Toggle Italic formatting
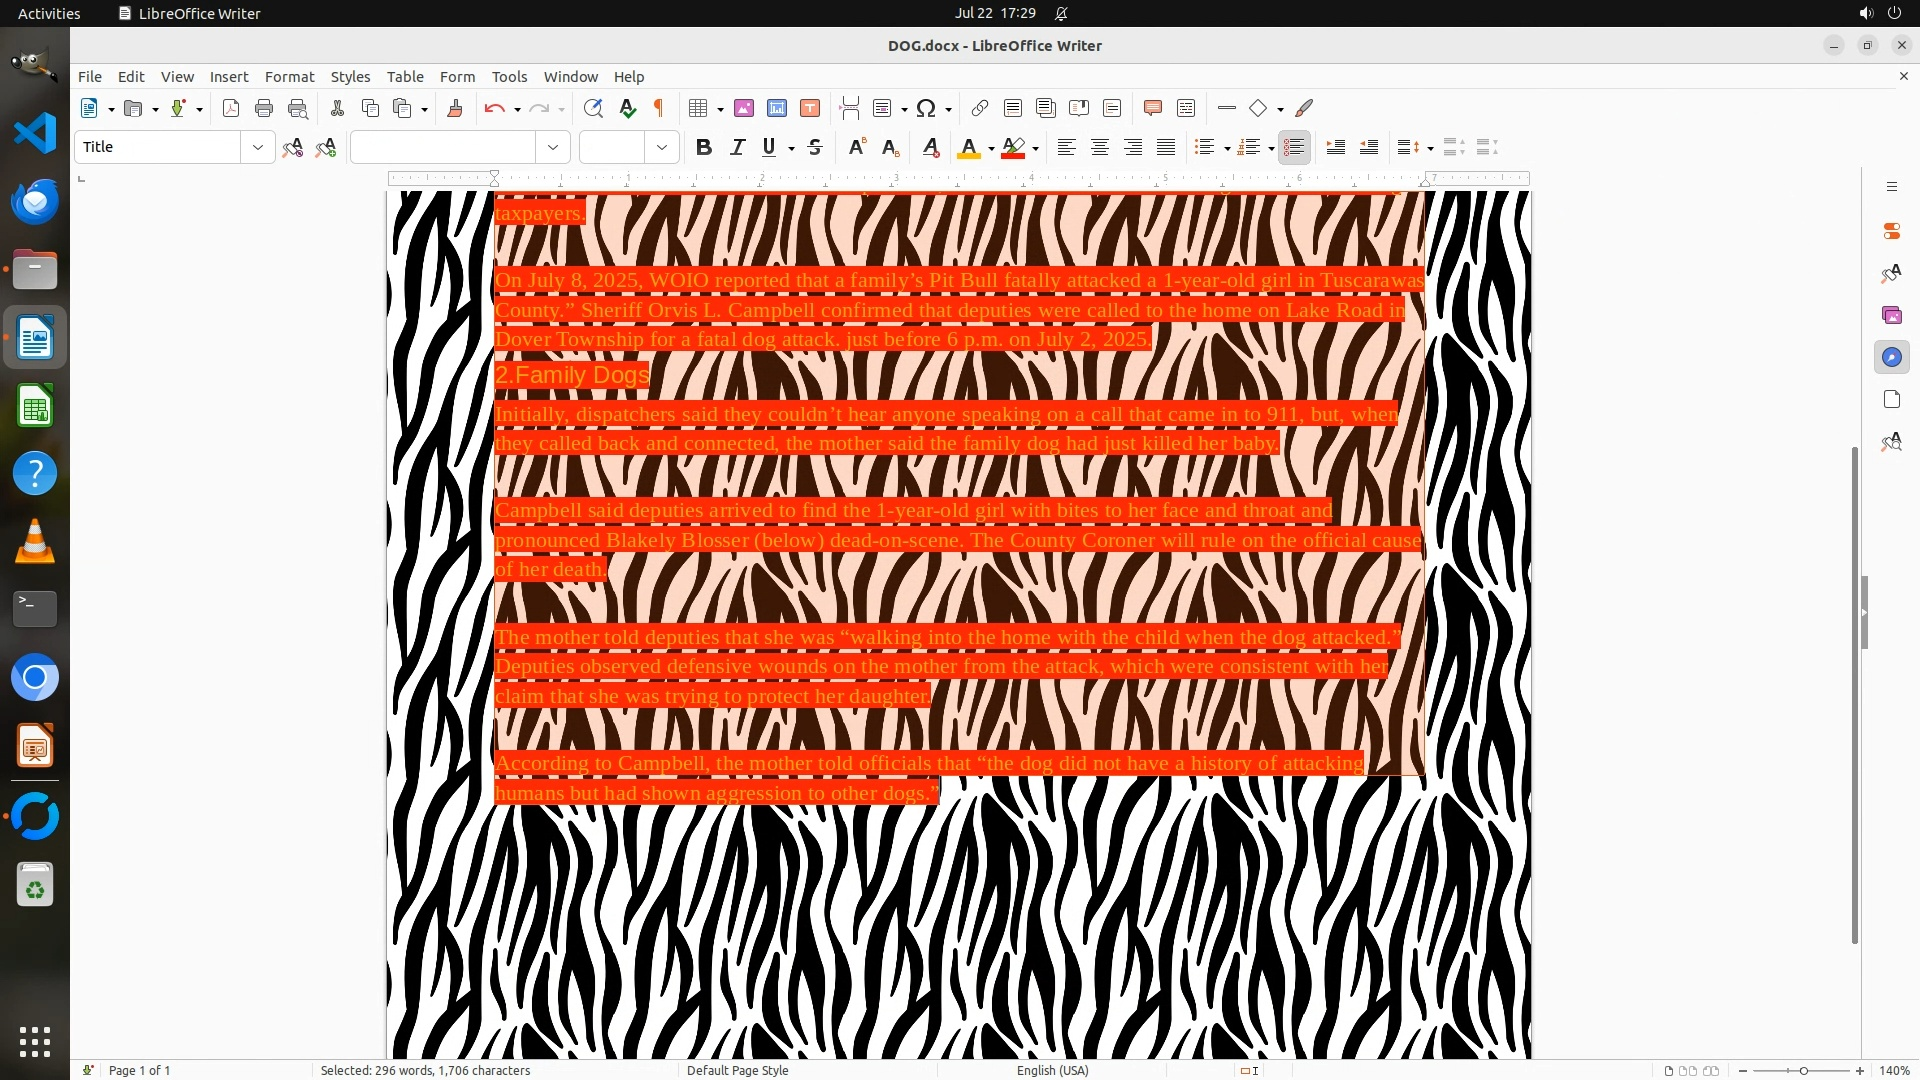This screenshot has height=1080, width=1920. click(x=737, y=148)
